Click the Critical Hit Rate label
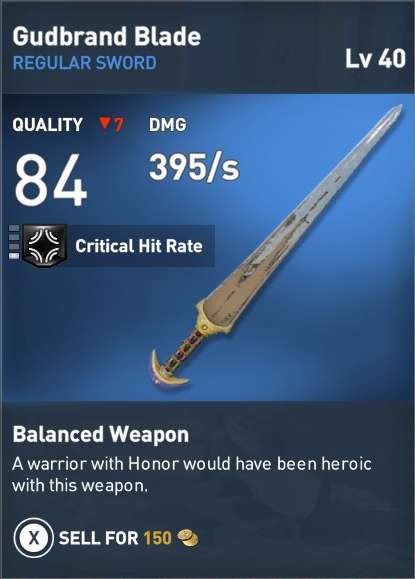 [139, 246]
